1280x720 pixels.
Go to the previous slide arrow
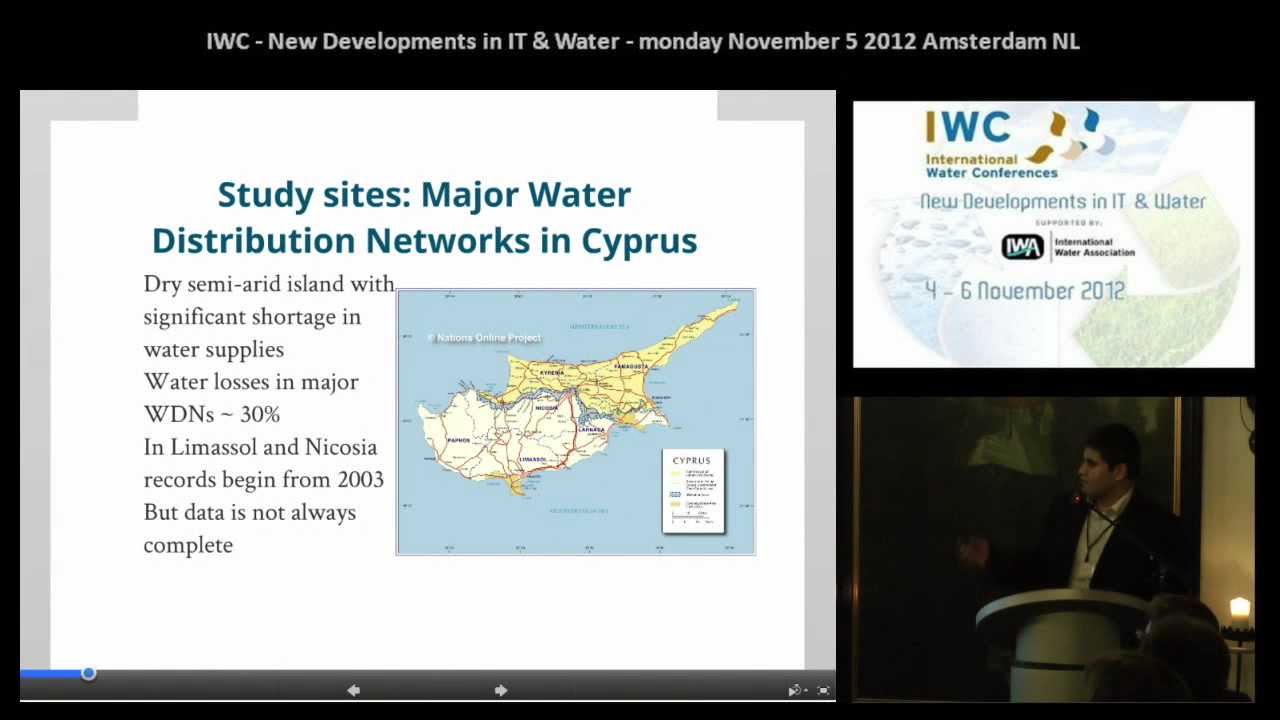tap(353, 690)
